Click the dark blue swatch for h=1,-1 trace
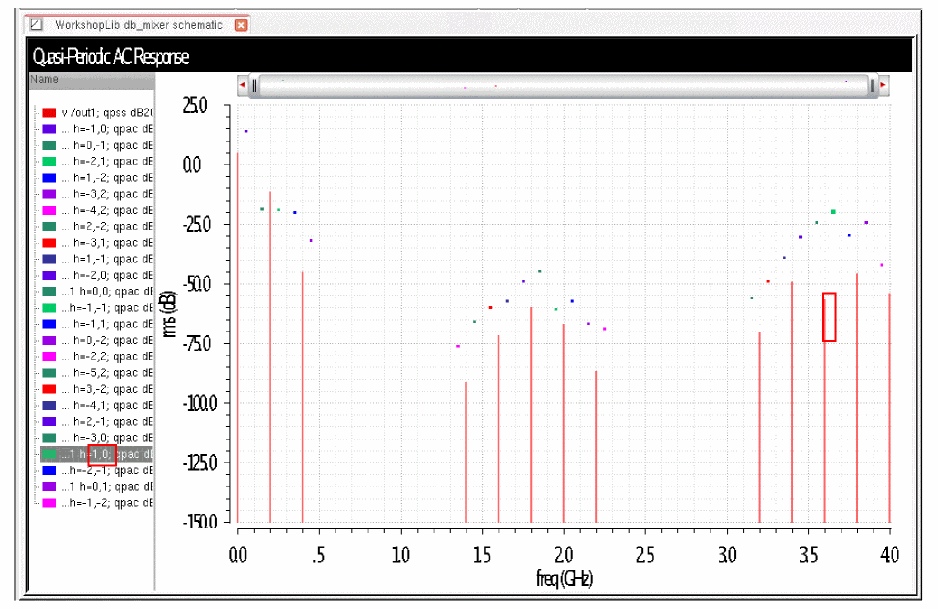The height and width of the screenshot is (609, 938). click(x=49, y=259)
